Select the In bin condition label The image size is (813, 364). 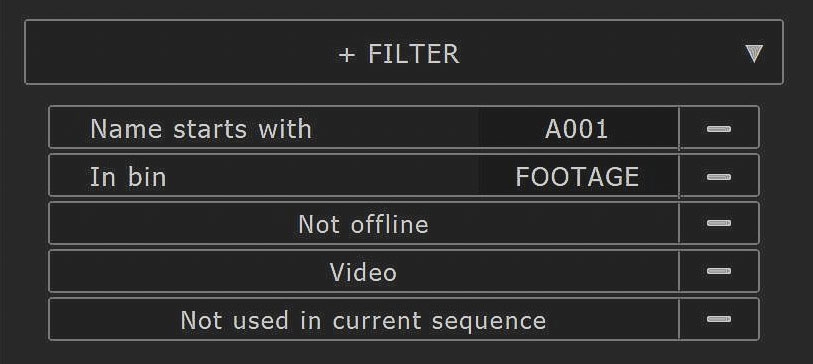tap(128, 177)
